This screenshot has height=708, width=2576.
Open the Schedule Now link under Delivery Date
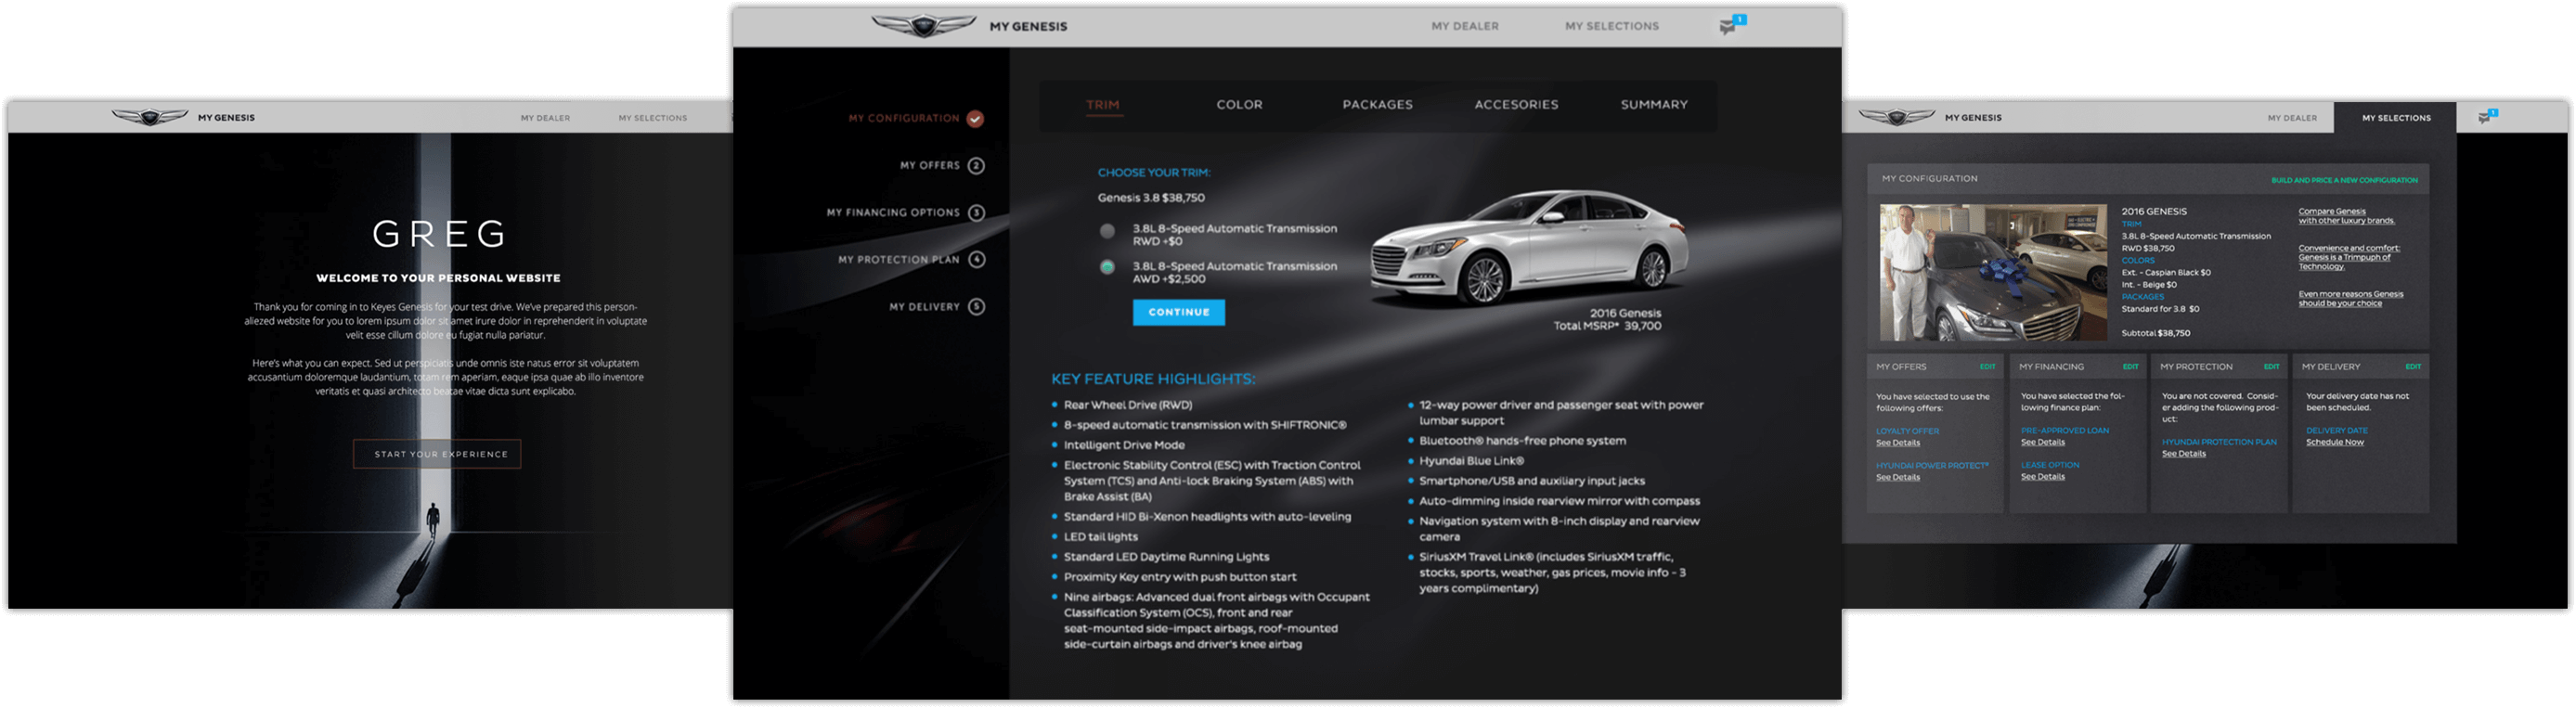2334,442
